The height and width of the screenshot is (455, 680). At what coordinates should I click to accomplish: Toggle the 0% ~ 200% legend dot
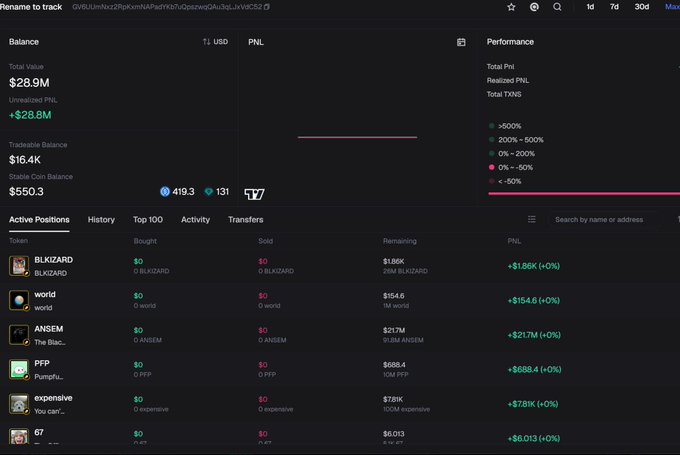point(491,154)
